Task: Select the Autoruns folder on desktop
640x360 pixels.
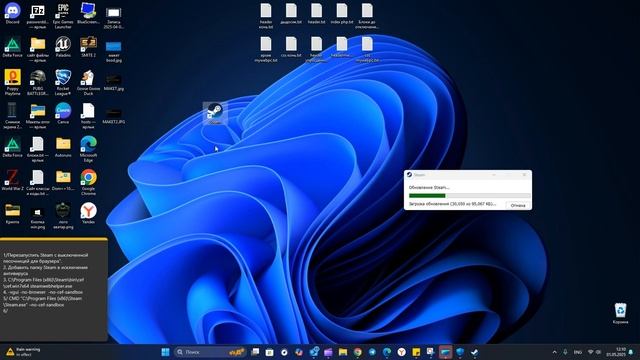Action: pos(63,147)
